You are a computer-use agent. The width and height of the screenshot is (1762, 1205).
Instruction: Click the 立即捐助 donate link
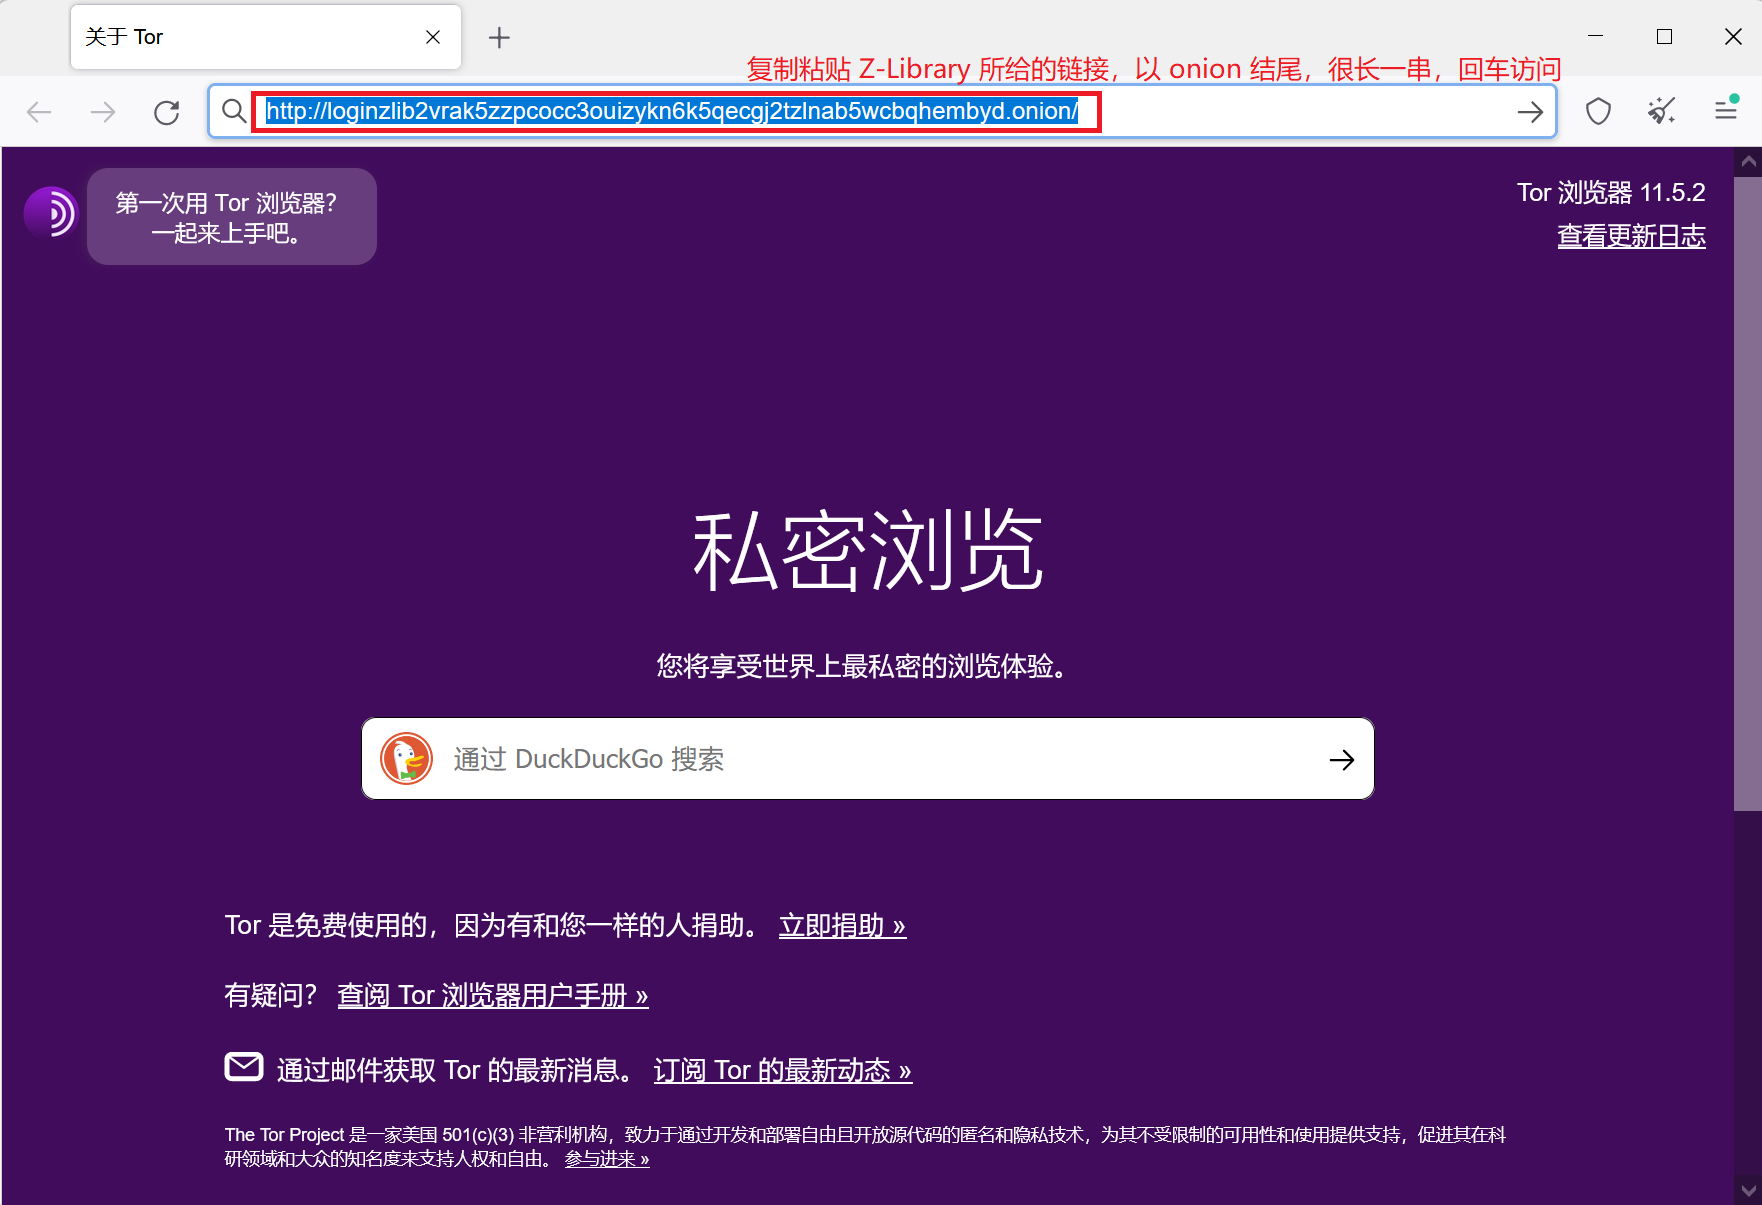pyautogui.click(x=842, y=926)
